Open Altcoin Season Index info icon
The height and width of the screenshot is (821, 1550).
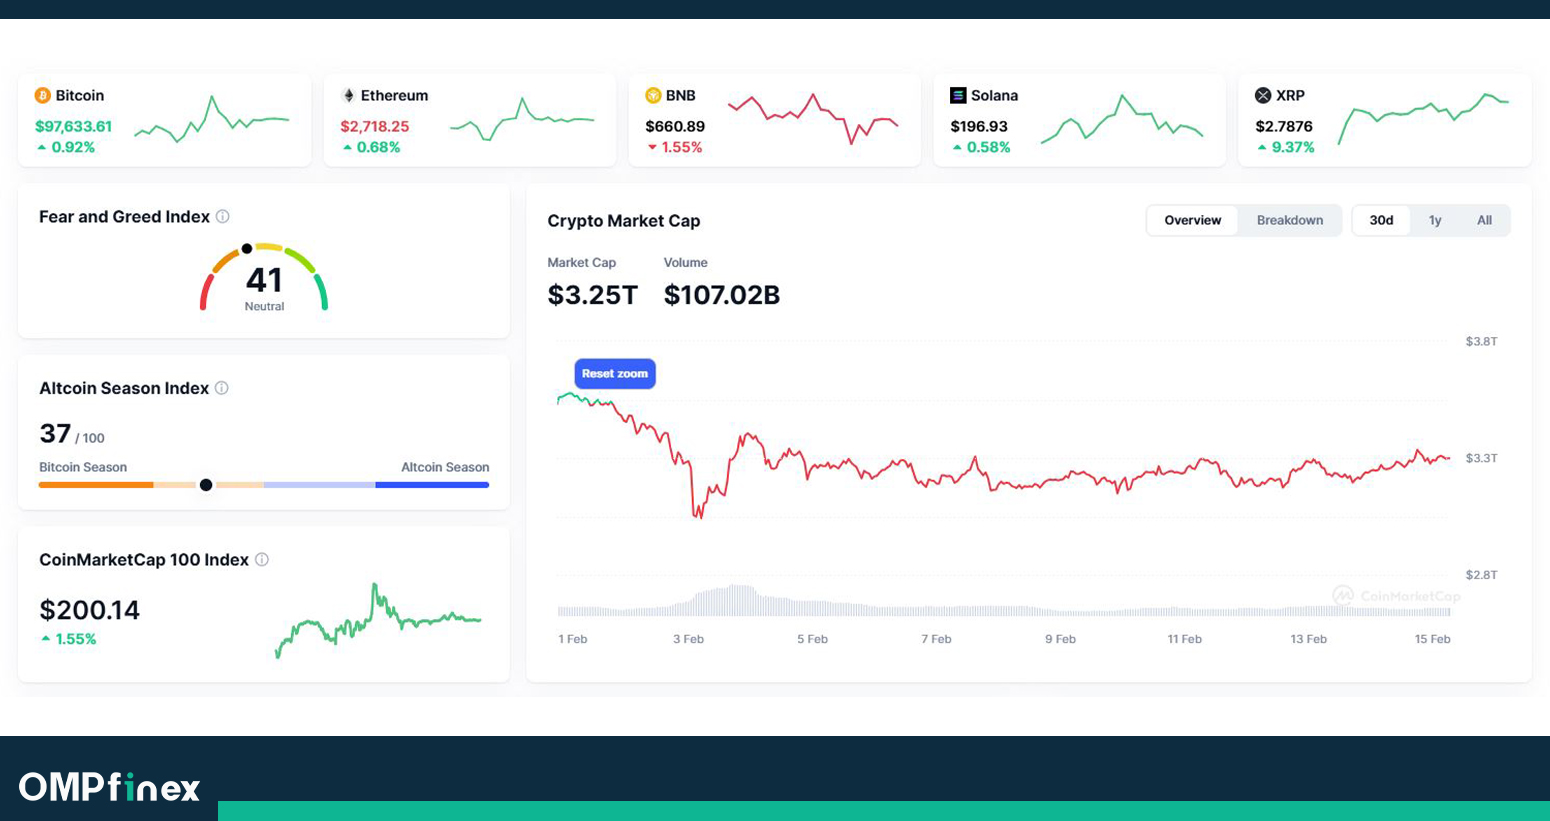point(222,388)
